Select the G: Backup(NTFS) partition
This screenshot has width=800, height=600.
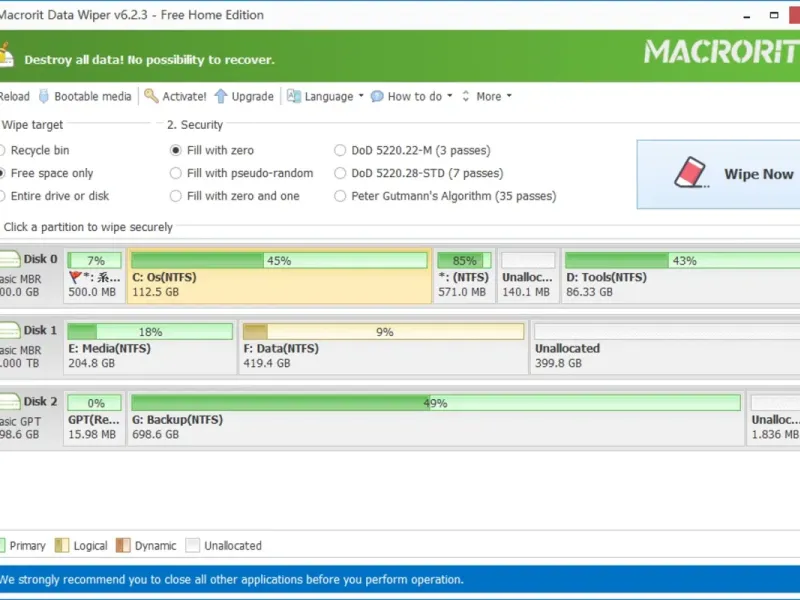436,418
